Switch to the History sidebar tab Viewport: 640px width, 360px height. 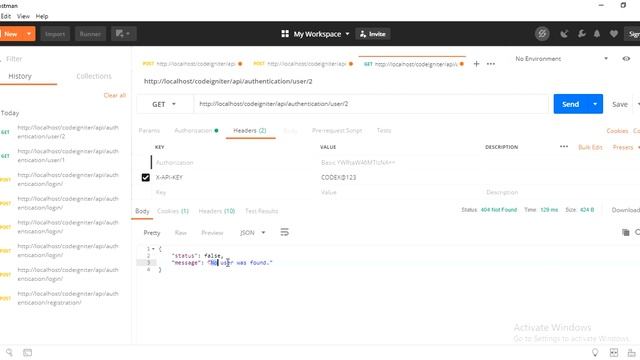(20, 76)
